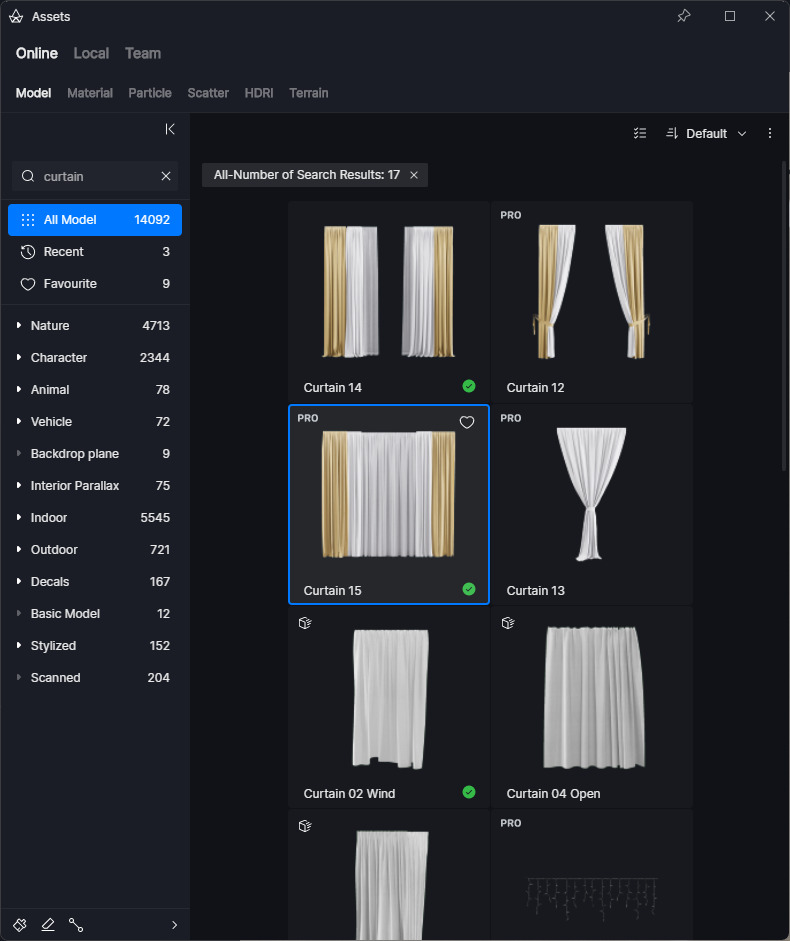Screen dimensions: 790x941
Task: Collapse the left category sidebar
Action: [170, 129]
